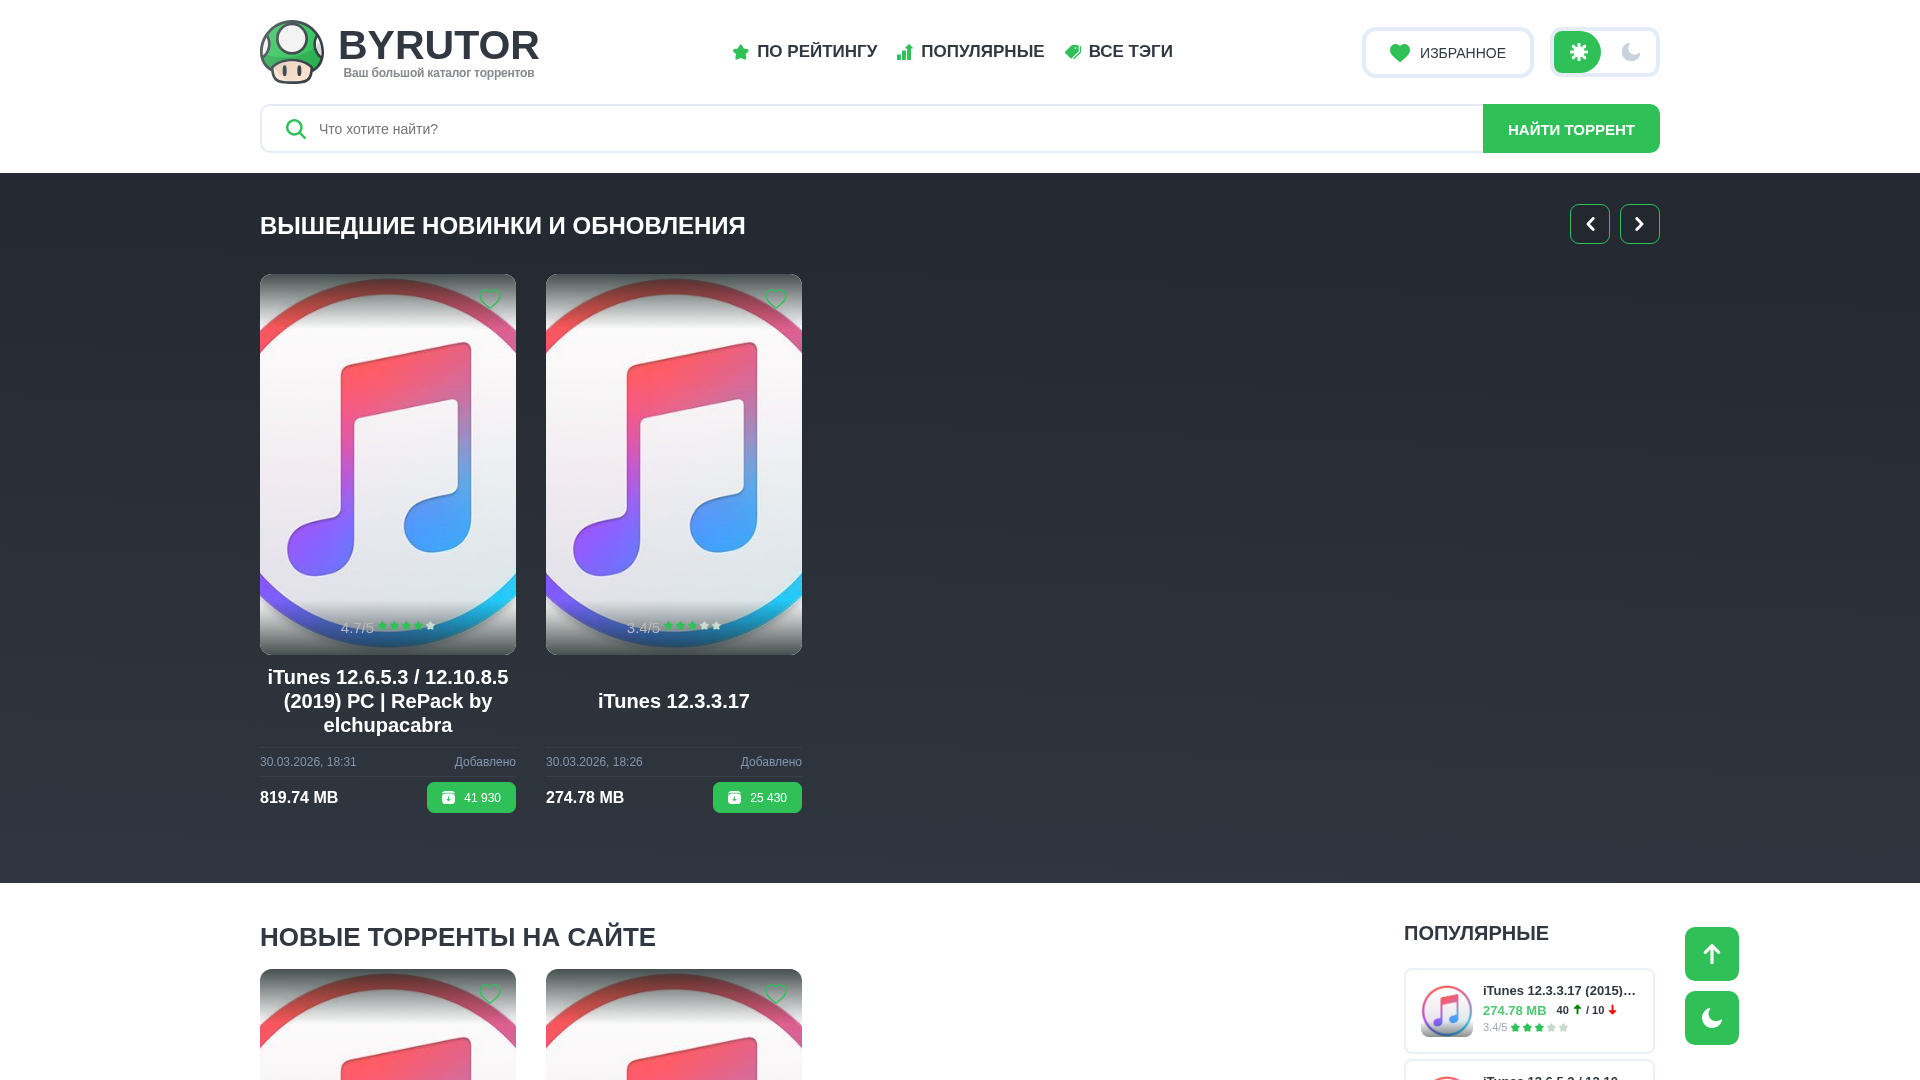The height and width of the screenshot is (1080, 1920).
Task: Switch to dark theme with header moon toggle
Action: 1631,52
